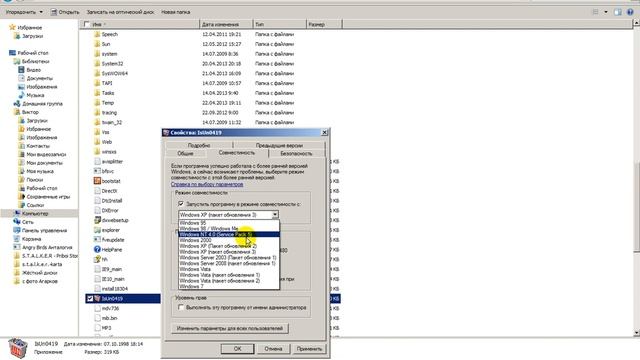Toggle the preview pane toolbar icon

pyautogui.click(x=618, y=12)
